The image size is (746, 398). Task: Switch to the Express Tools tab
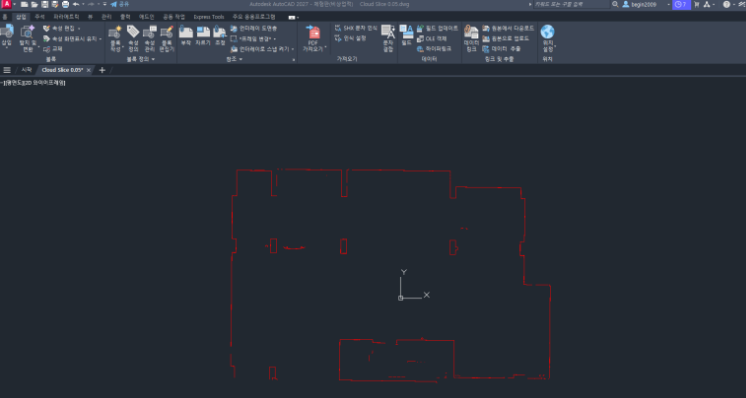208,17
